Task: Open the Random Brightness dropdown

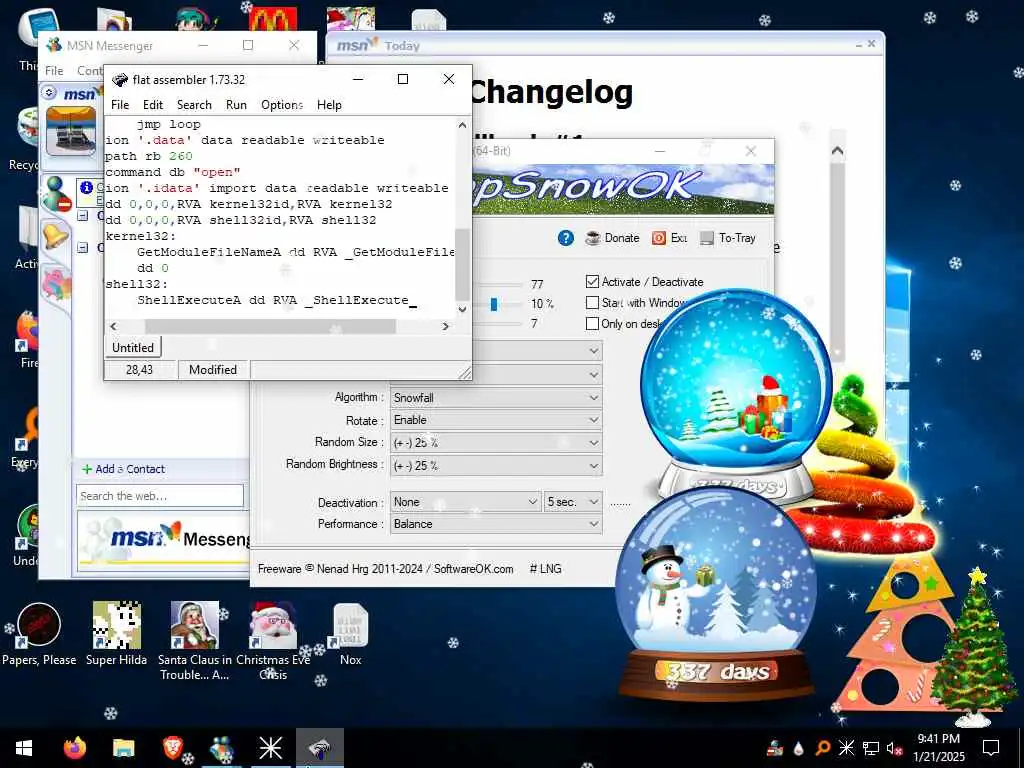Action: click(496, 466)
